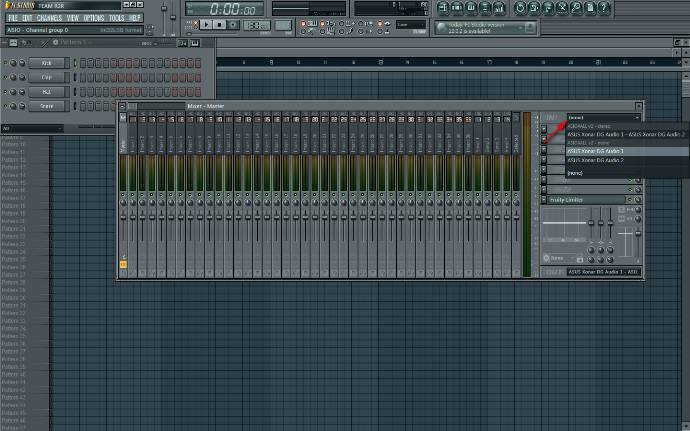The width and height of the screenshot is (690, 431).
Task: Open the mixer input source dropdown
Action: click(x=603, y=118)
